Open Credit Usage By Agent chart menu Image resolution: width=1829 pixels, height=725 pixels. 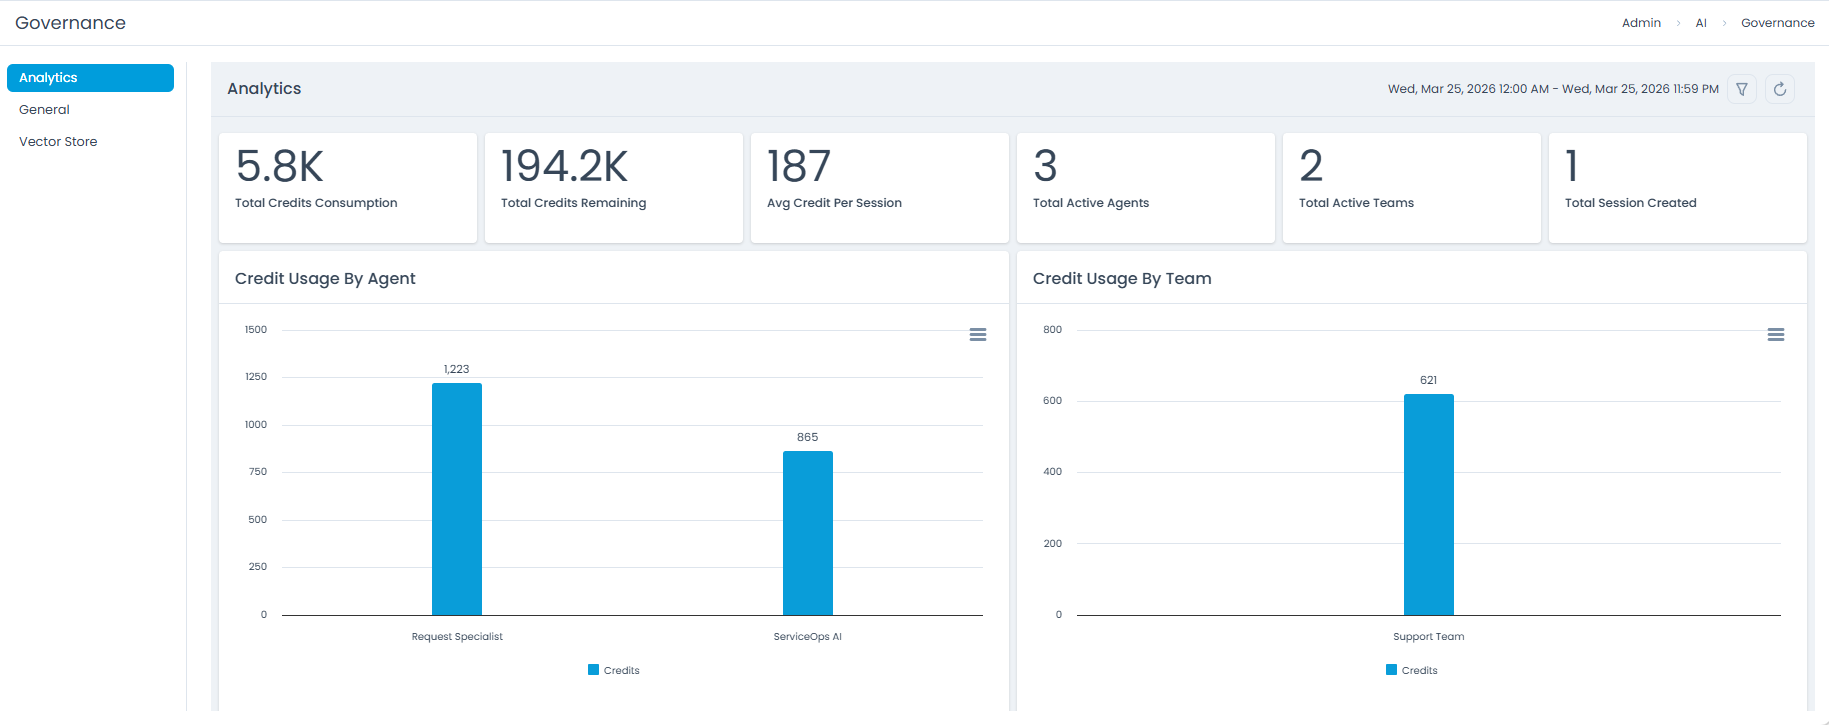pos(978,335)
